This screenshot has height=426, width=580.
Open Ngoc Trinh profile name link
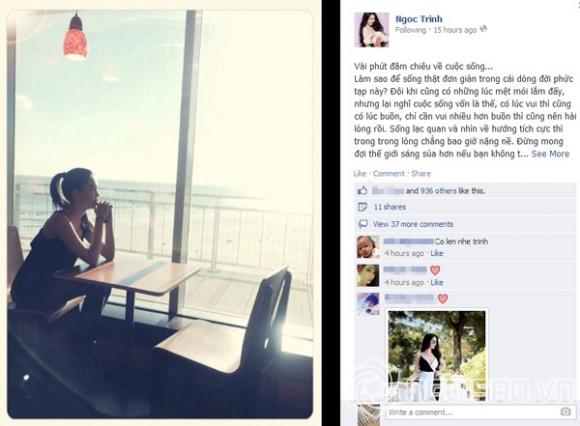[x=419, y=19]
